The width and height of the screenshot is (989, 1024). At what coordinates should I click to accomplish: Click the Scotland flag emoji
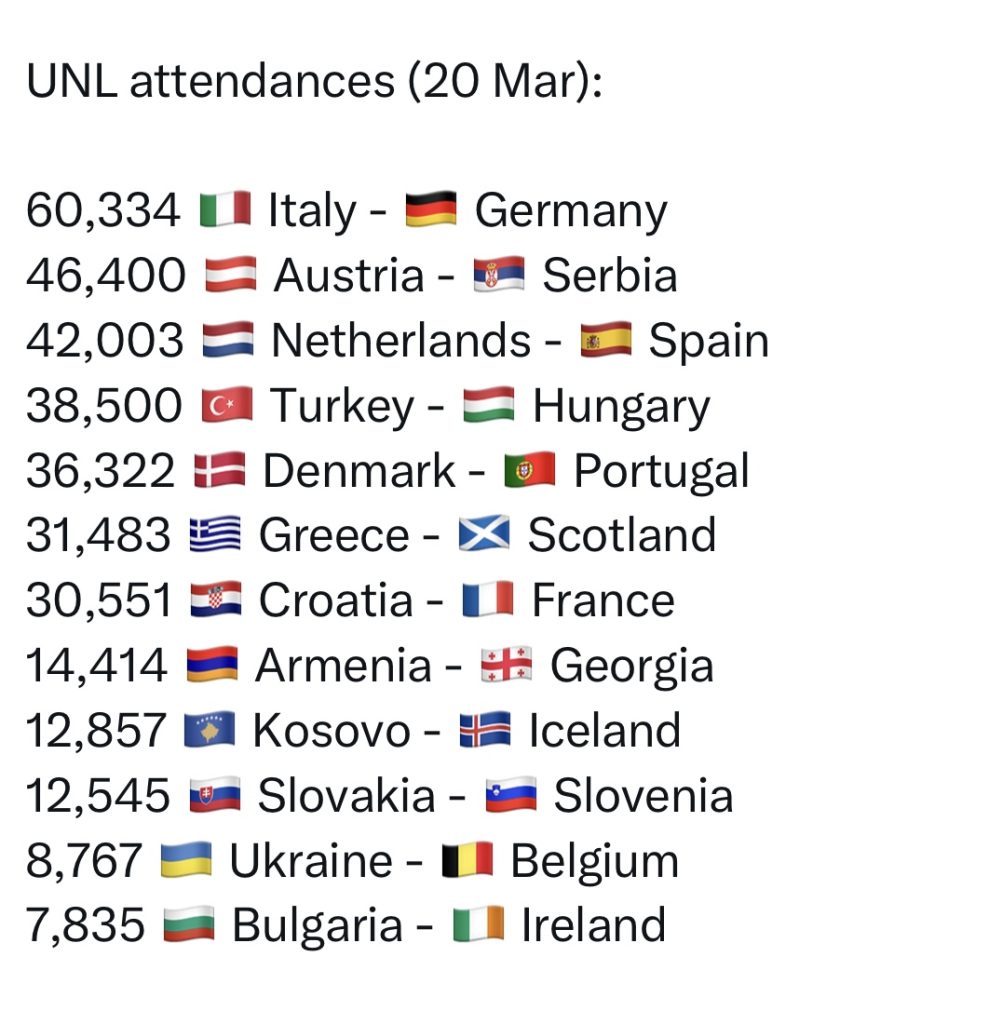(485, 536)
